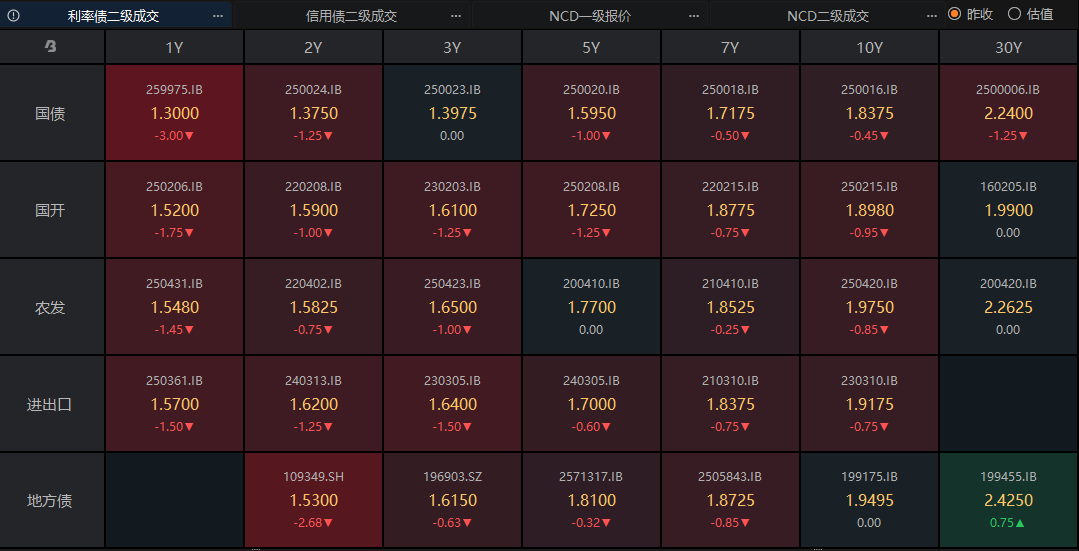Open the NCD二级成交 tab
1079x551 pixels.
coord(827,15)
